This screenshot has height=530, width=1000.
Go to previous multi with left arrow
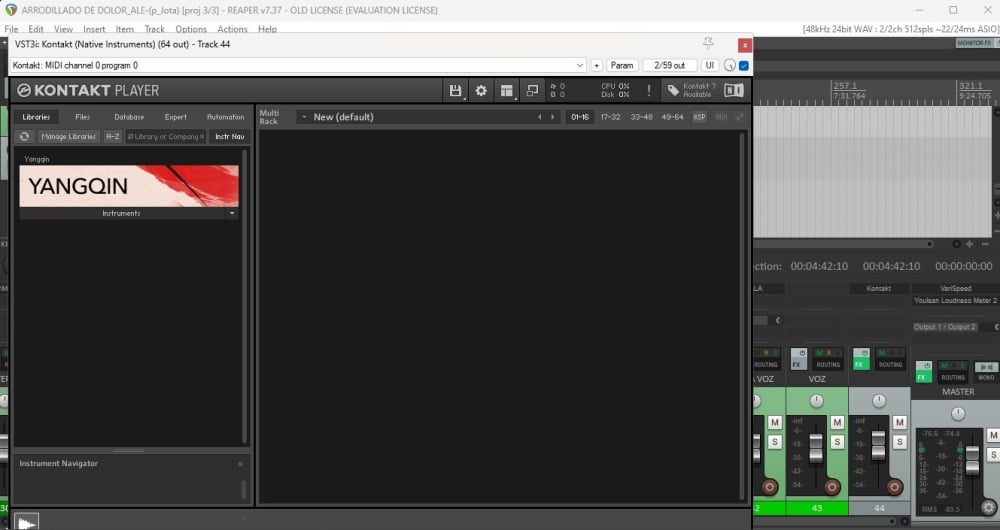tap(540, 117)
